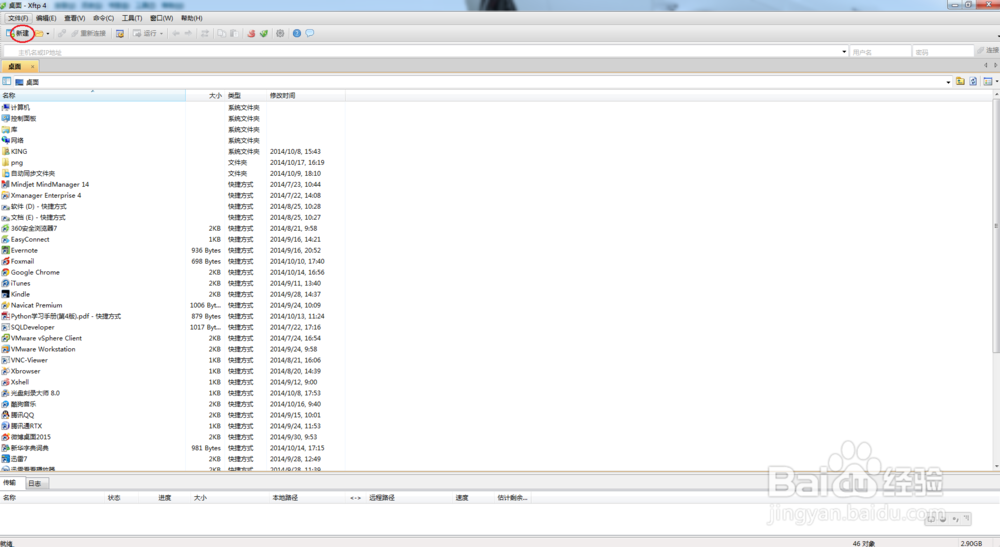
Task: Click the copy icon in toolbar
Action: (x=221, y=33)
